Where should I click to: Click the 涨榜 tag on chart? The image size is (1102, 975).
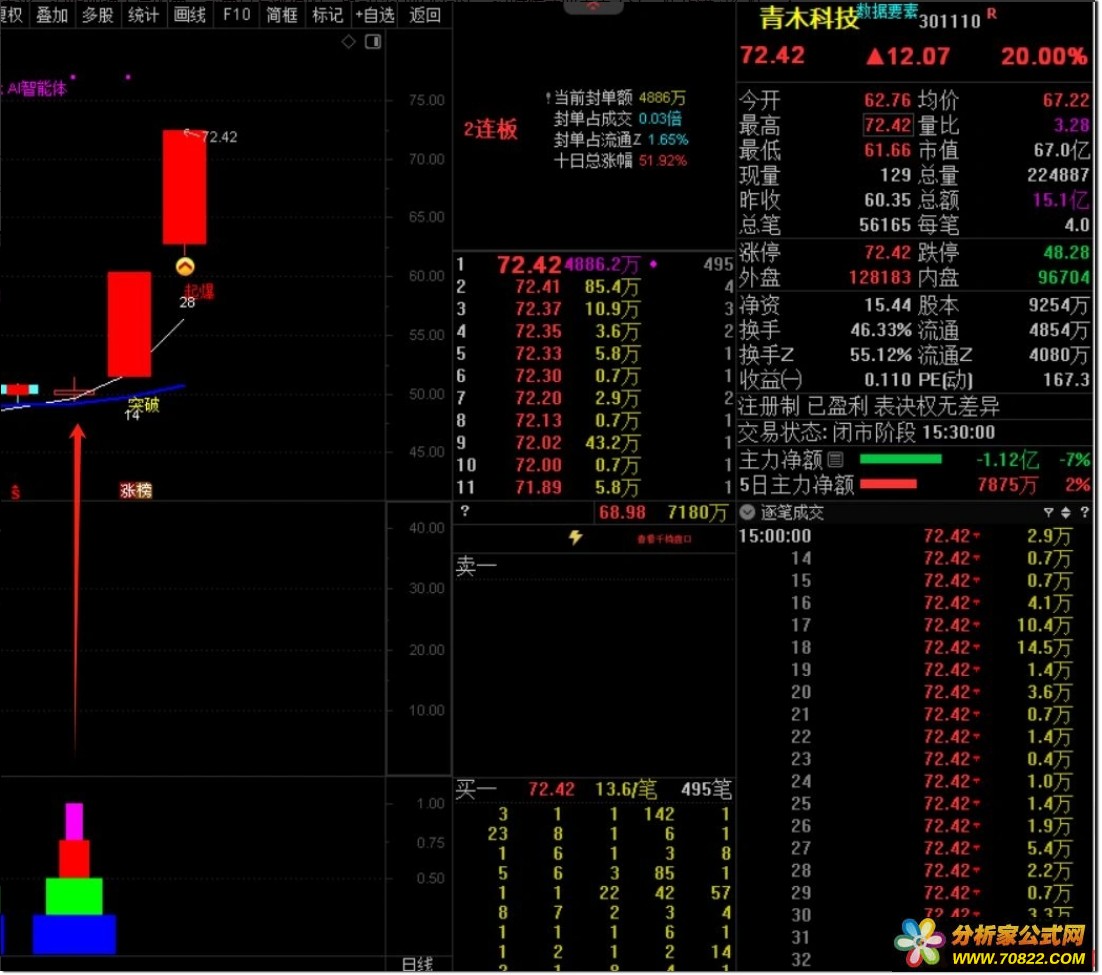(136, 490)
